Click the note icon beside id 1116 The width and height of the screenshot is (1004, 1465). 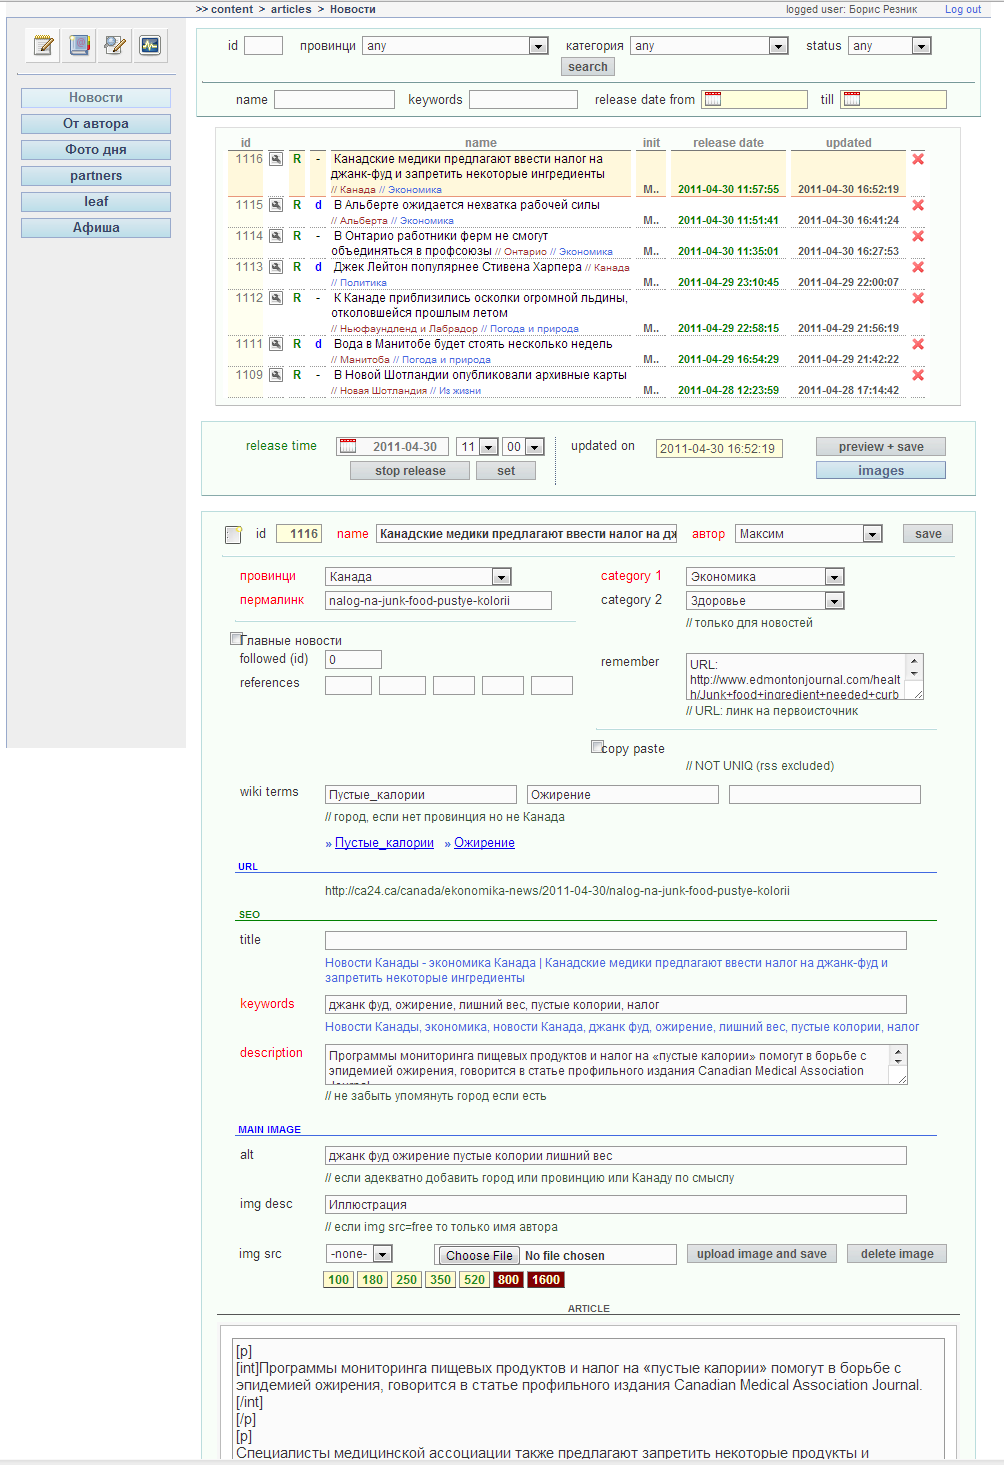click(233, 534)
